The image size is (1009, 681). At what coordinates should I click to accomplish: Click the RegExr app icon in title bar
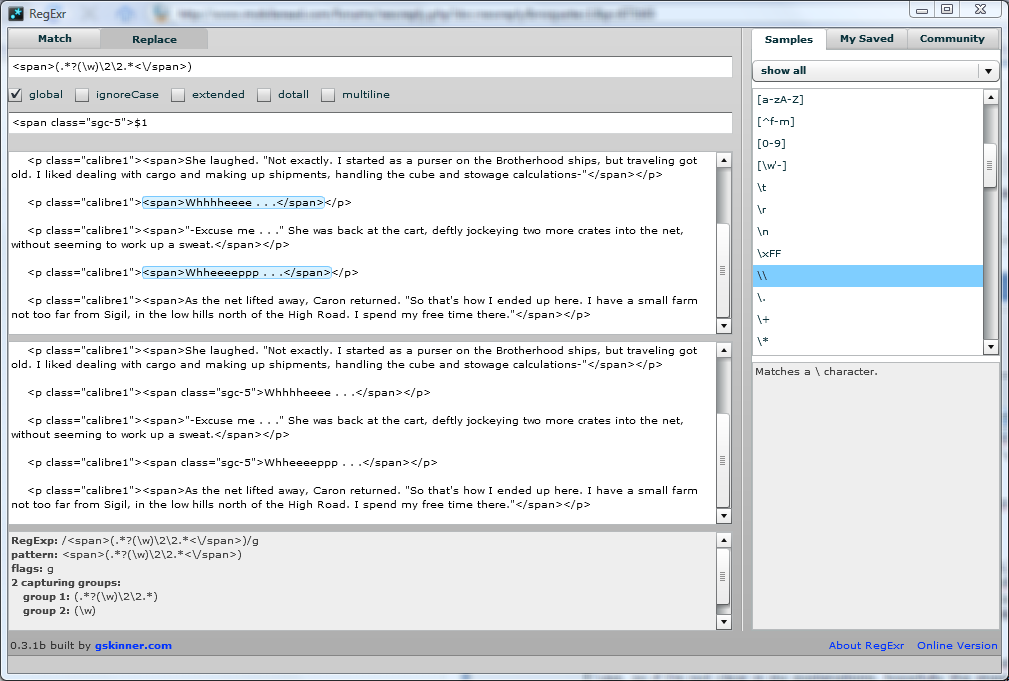point(16,14)
